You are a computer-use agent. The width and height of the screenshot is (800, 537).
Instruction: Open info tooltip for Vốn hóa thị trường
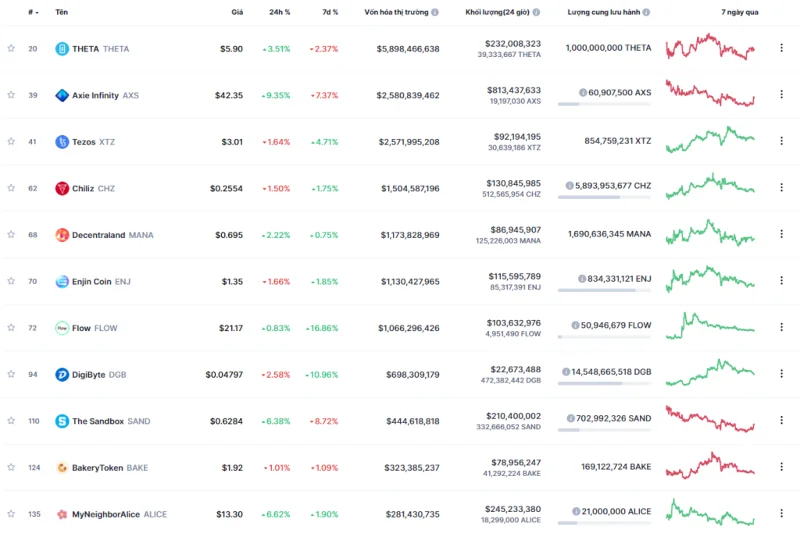click(x=435, y=12)
